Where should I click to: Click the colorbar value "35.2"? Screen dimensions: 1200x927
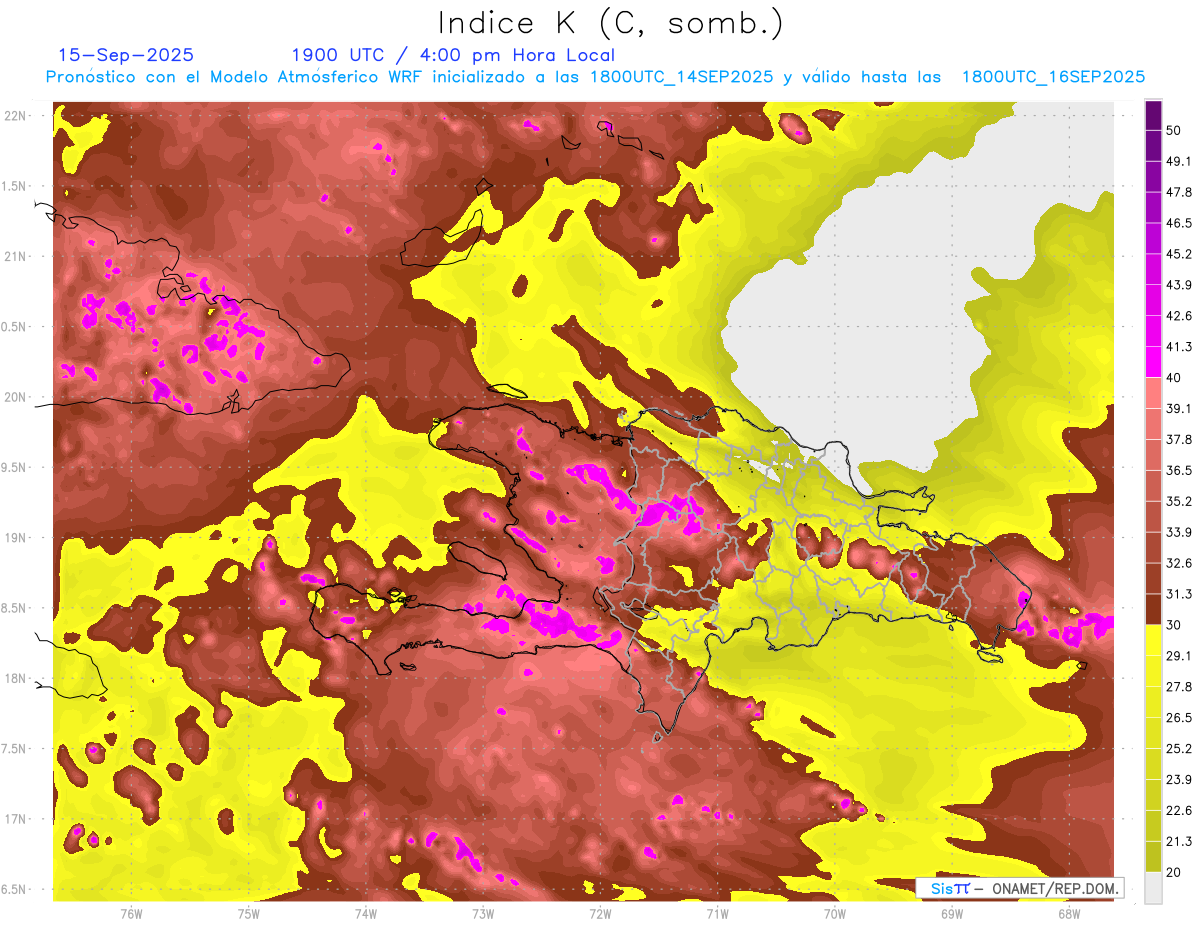click(x=1179, y=501)
